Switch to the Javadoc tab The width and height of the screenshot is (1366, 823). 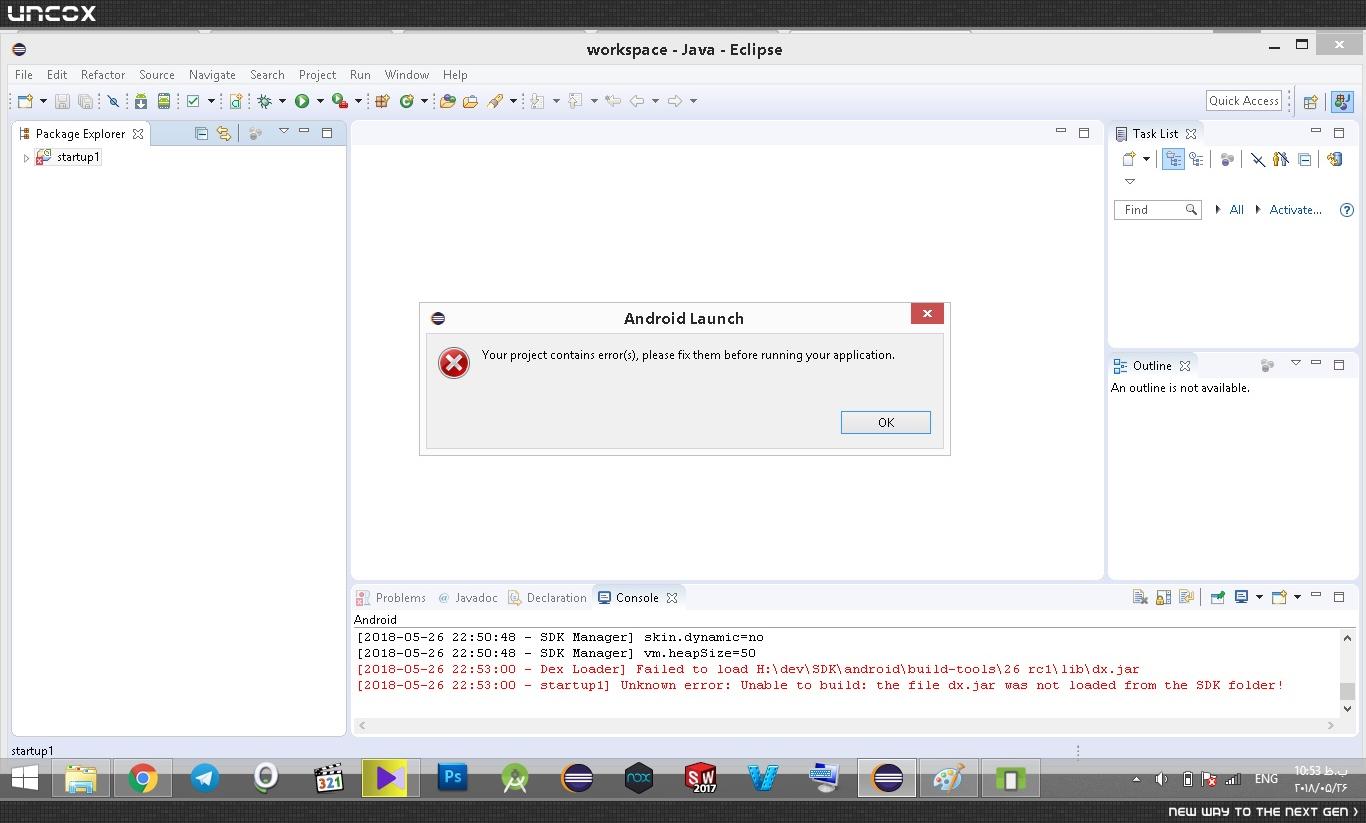[x=467, y=598]
